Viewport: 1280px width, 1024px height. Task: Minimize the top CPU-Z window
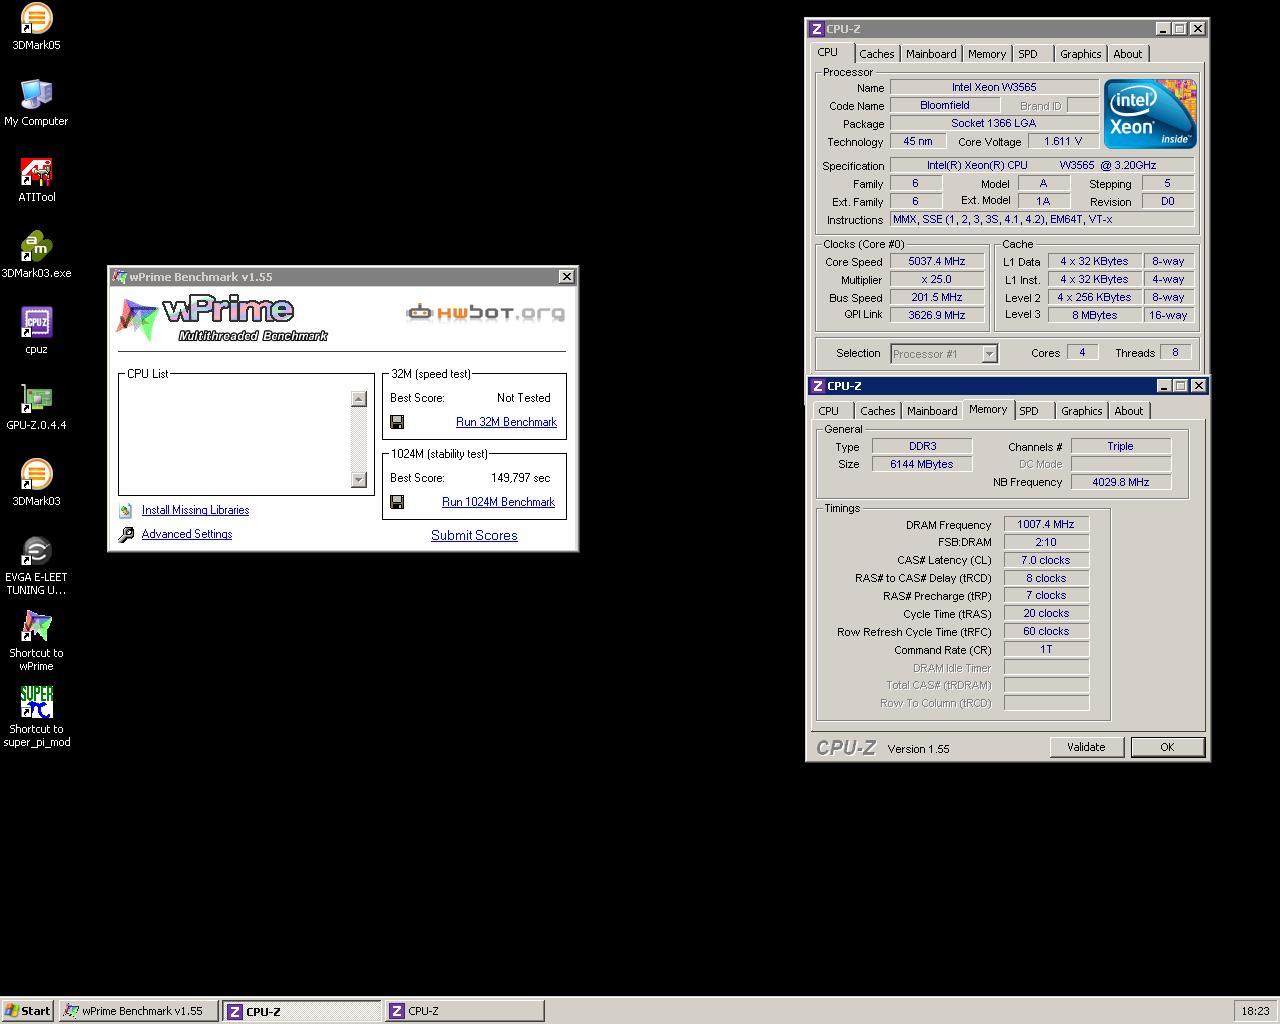1163,29
